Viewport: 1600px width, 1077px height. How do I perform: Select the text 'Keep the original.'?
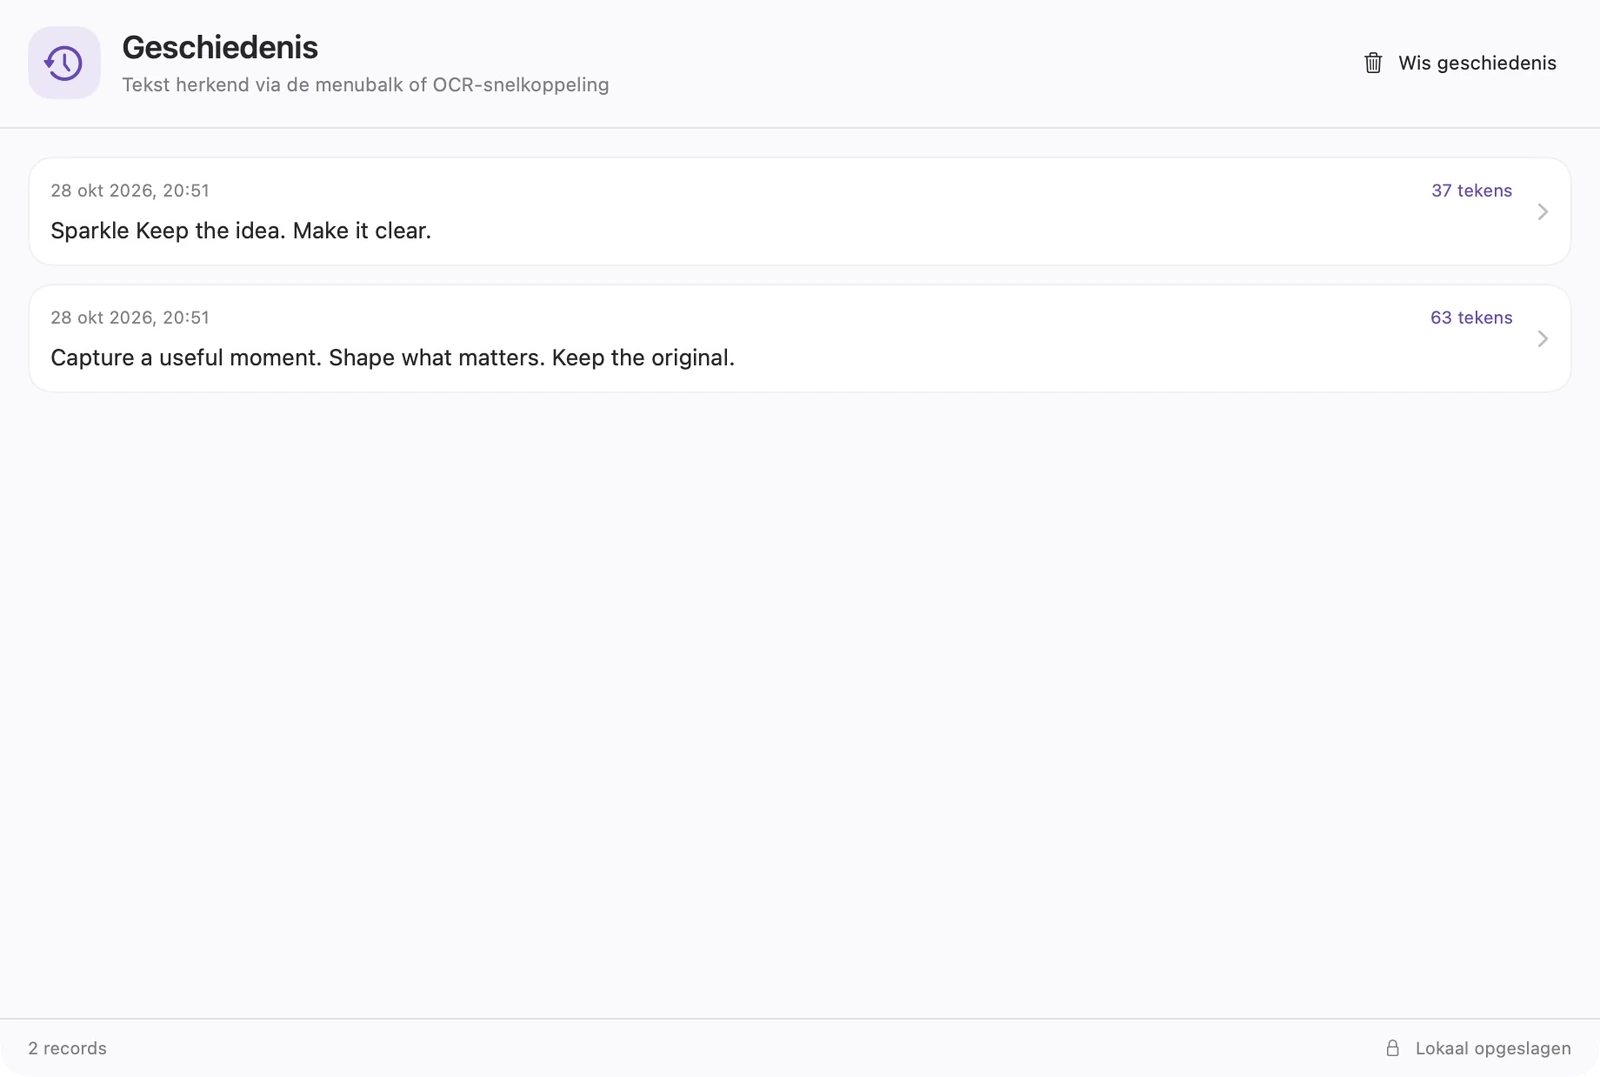coord(643,358)
